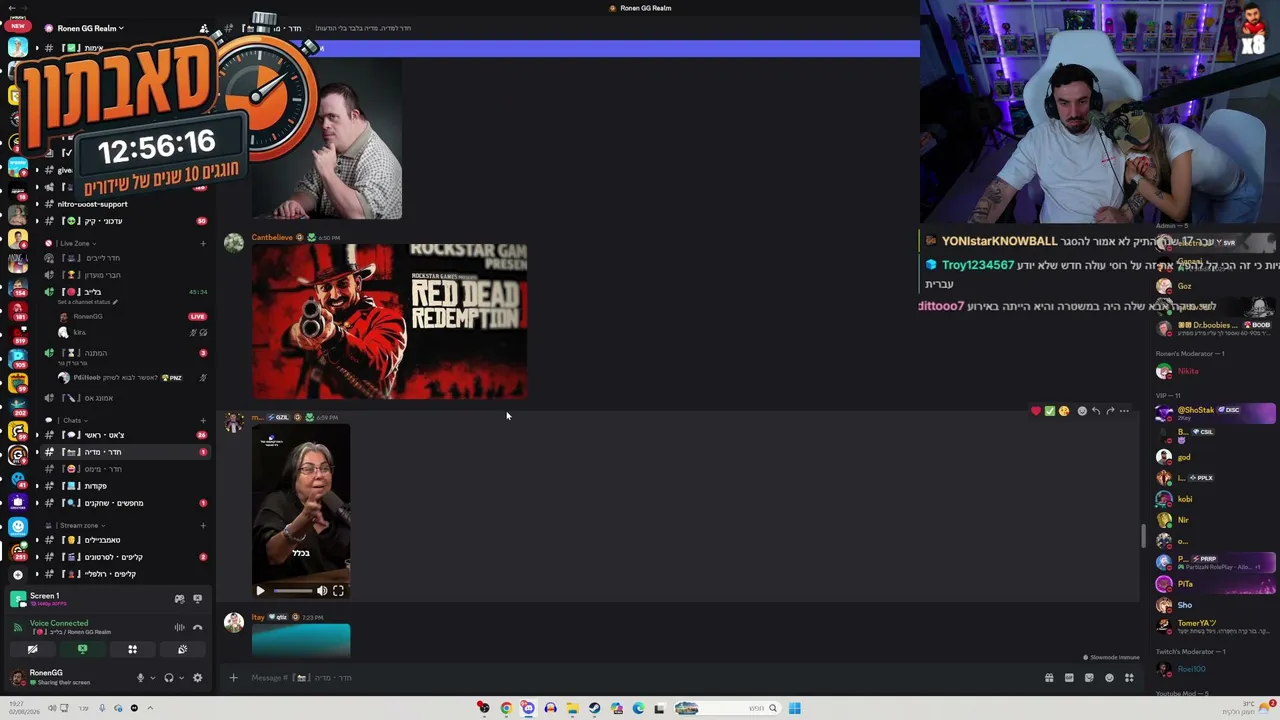This screenshot has height=720, width=1280.
Task: Stop streaming Screen 1
Action: click(197, 599)
